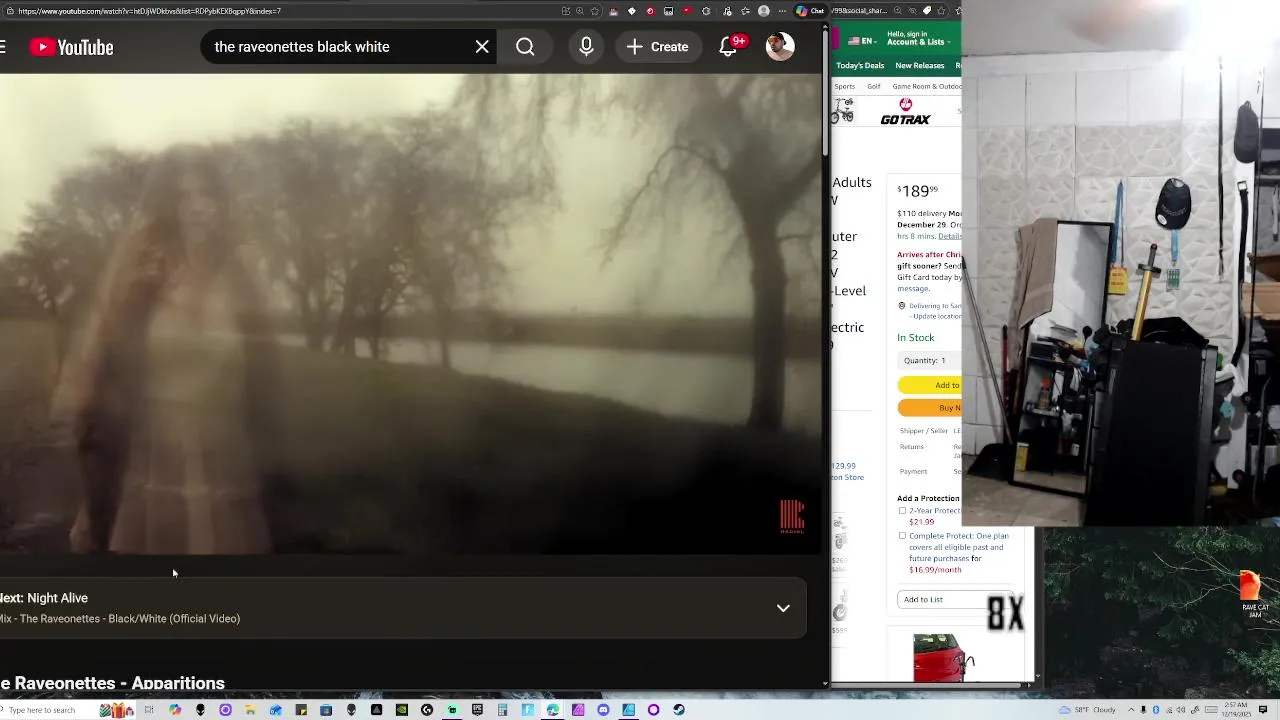Open the Copilot taskbar icon
This screenshot has height=720, width=1280.
click(x=175, y=710)
